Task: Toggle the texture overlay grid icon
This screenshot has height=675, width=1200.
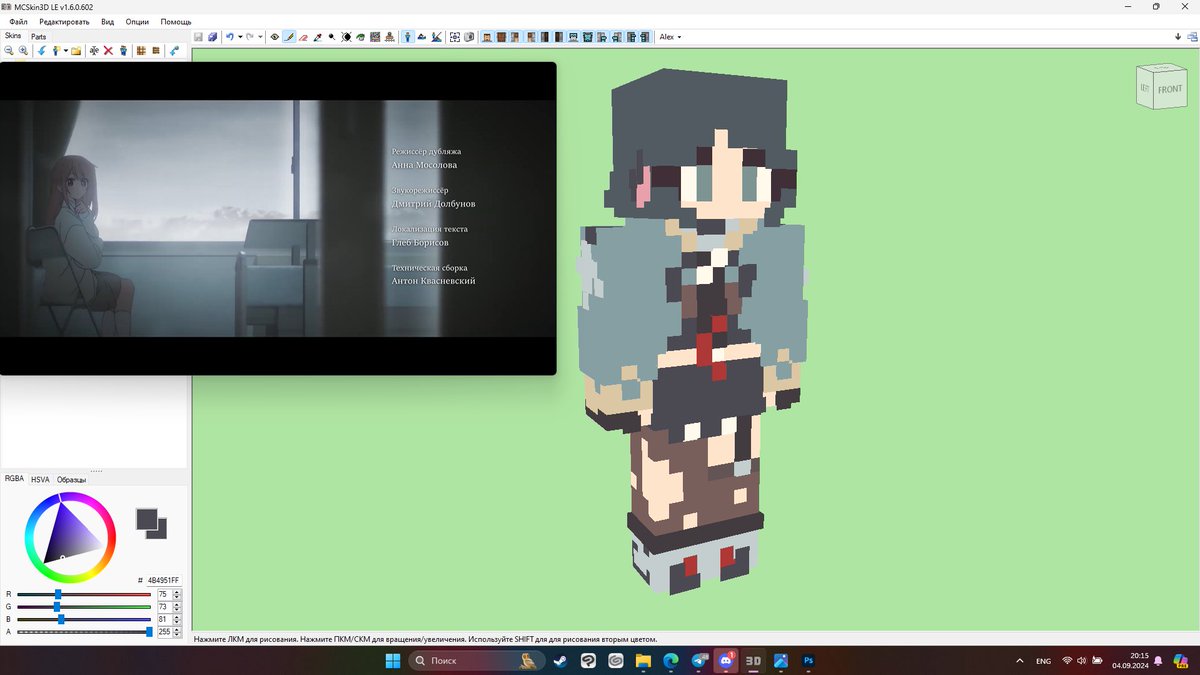Action: 453,37
